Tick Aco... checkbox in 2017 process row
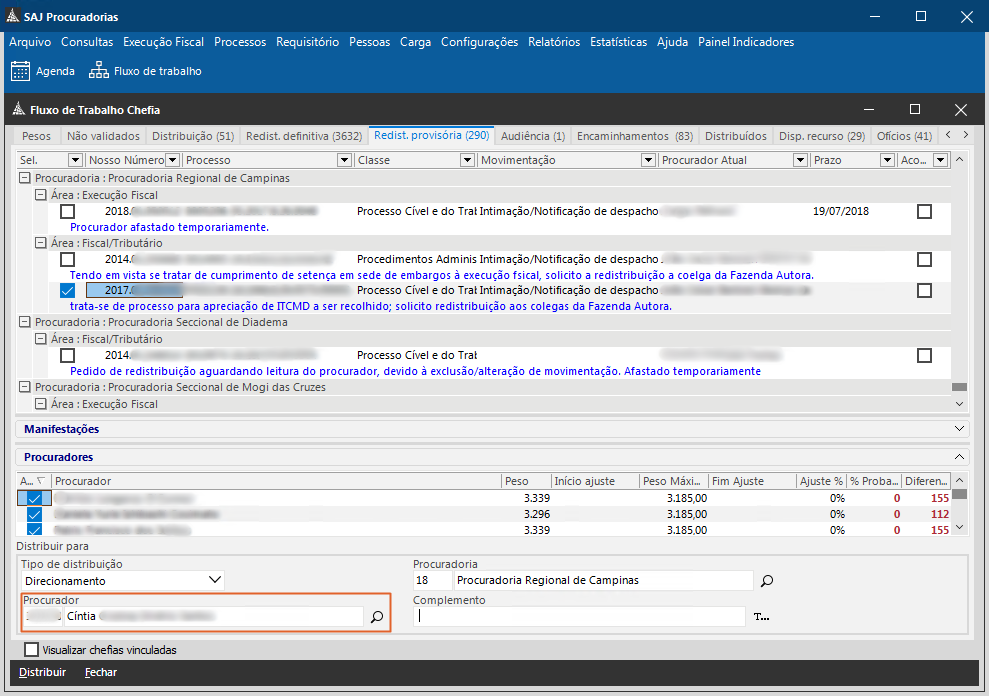 (924, 290)
